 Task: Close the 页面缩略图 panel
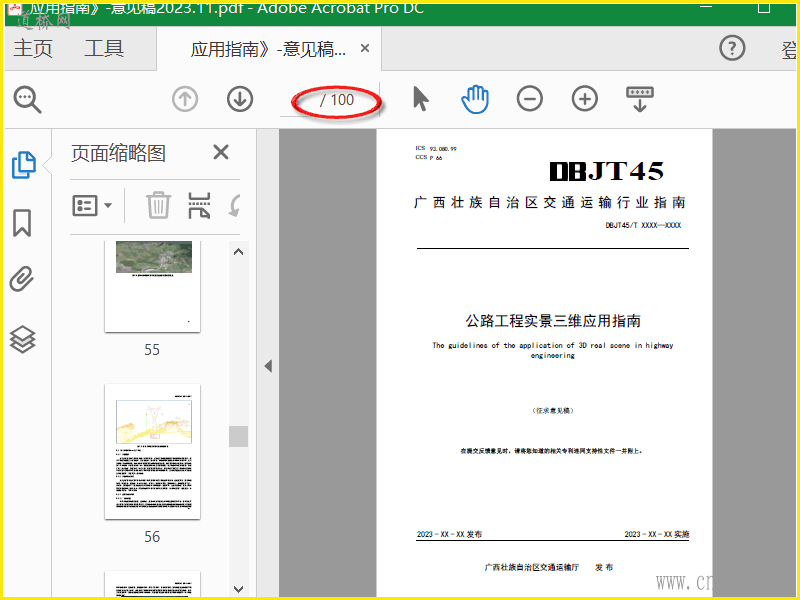tap(221, 152)
